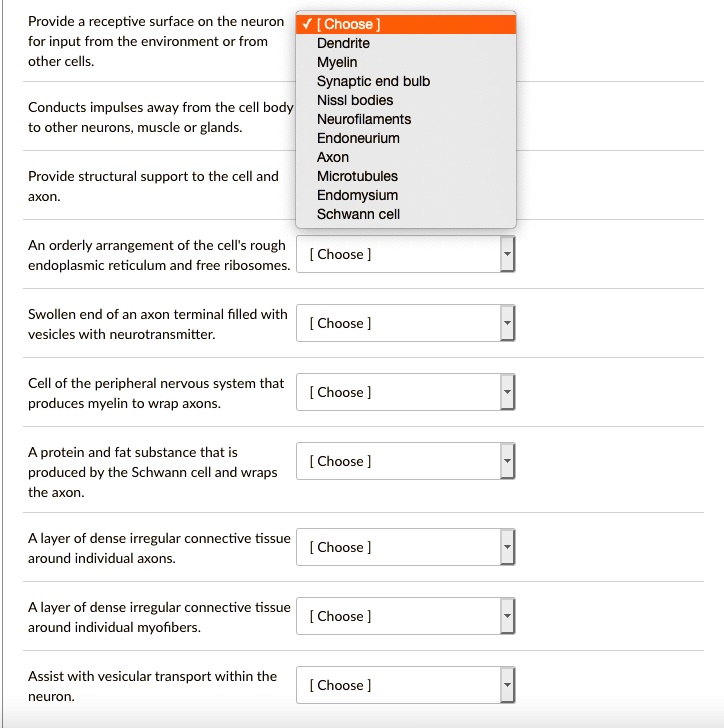Select Dendrite from the open dropdown list
Screen dimensions: 724x728
pos(343,43)
